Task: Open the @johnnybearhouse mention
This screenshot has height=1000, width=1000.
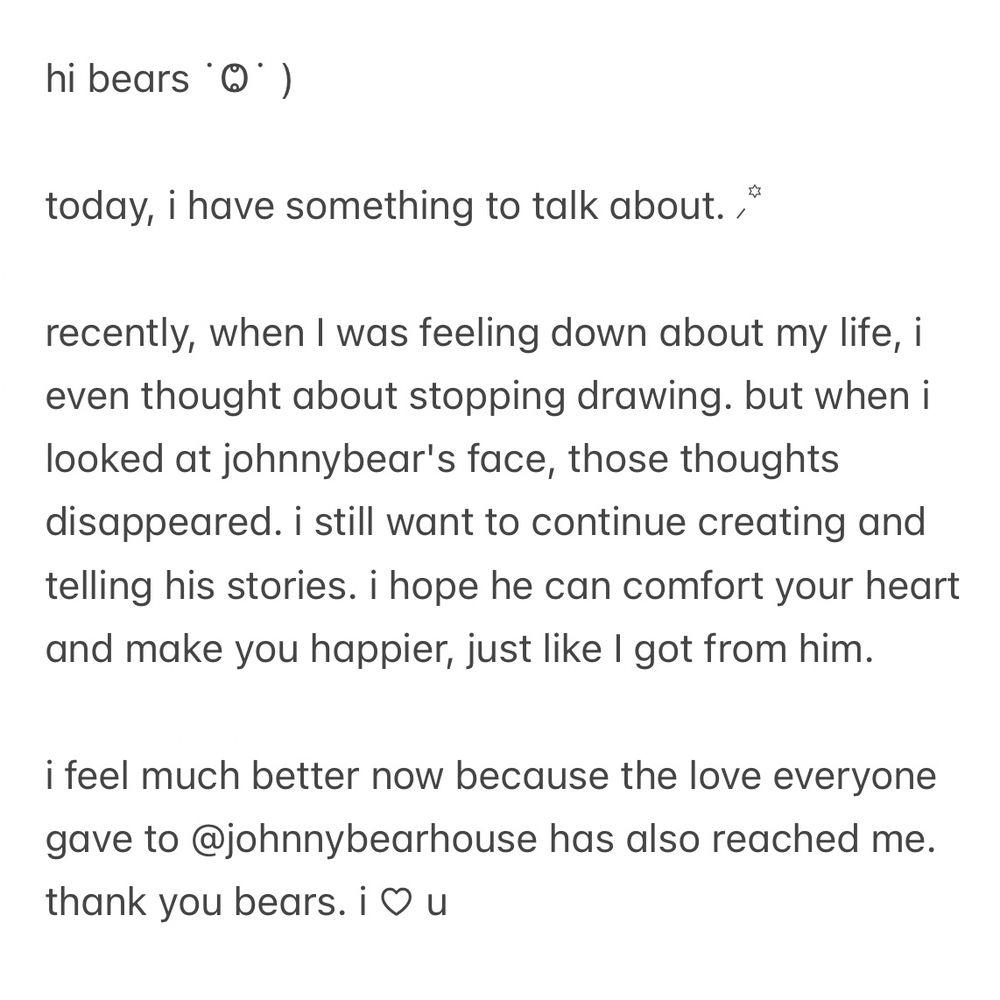Action: pyautogui.click(x=364, y=841)
